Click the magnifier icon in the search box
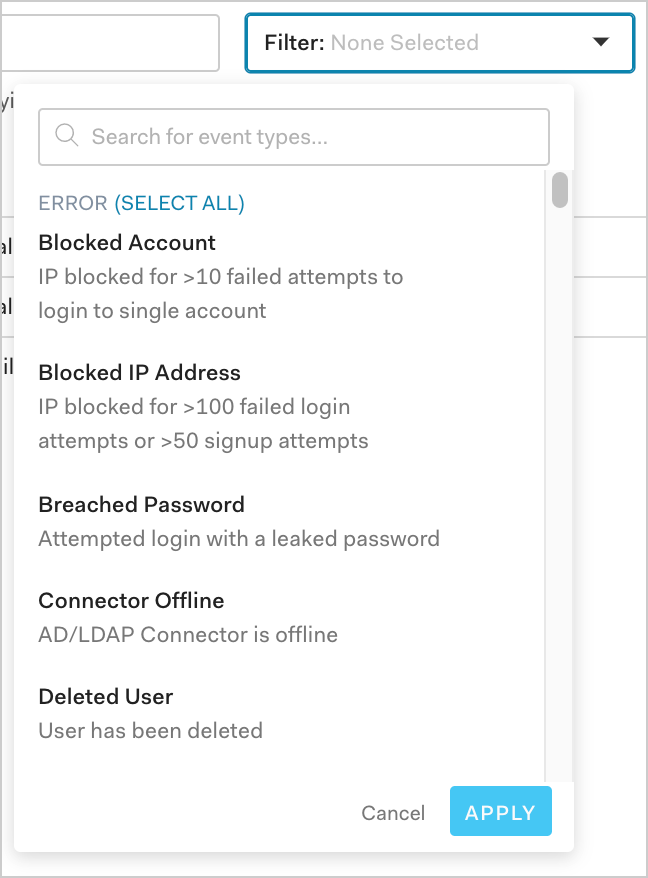 [67, 136]
